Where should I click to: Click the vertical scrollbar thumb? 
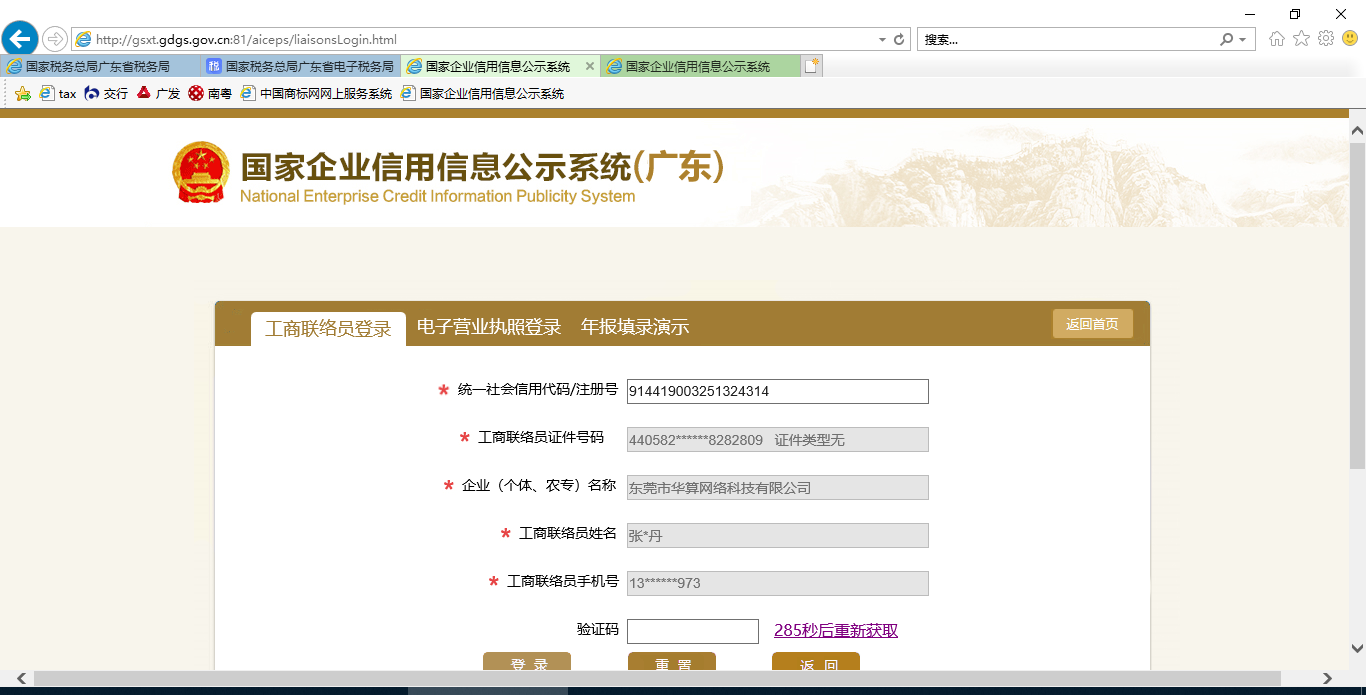[x=1357, y=306]
